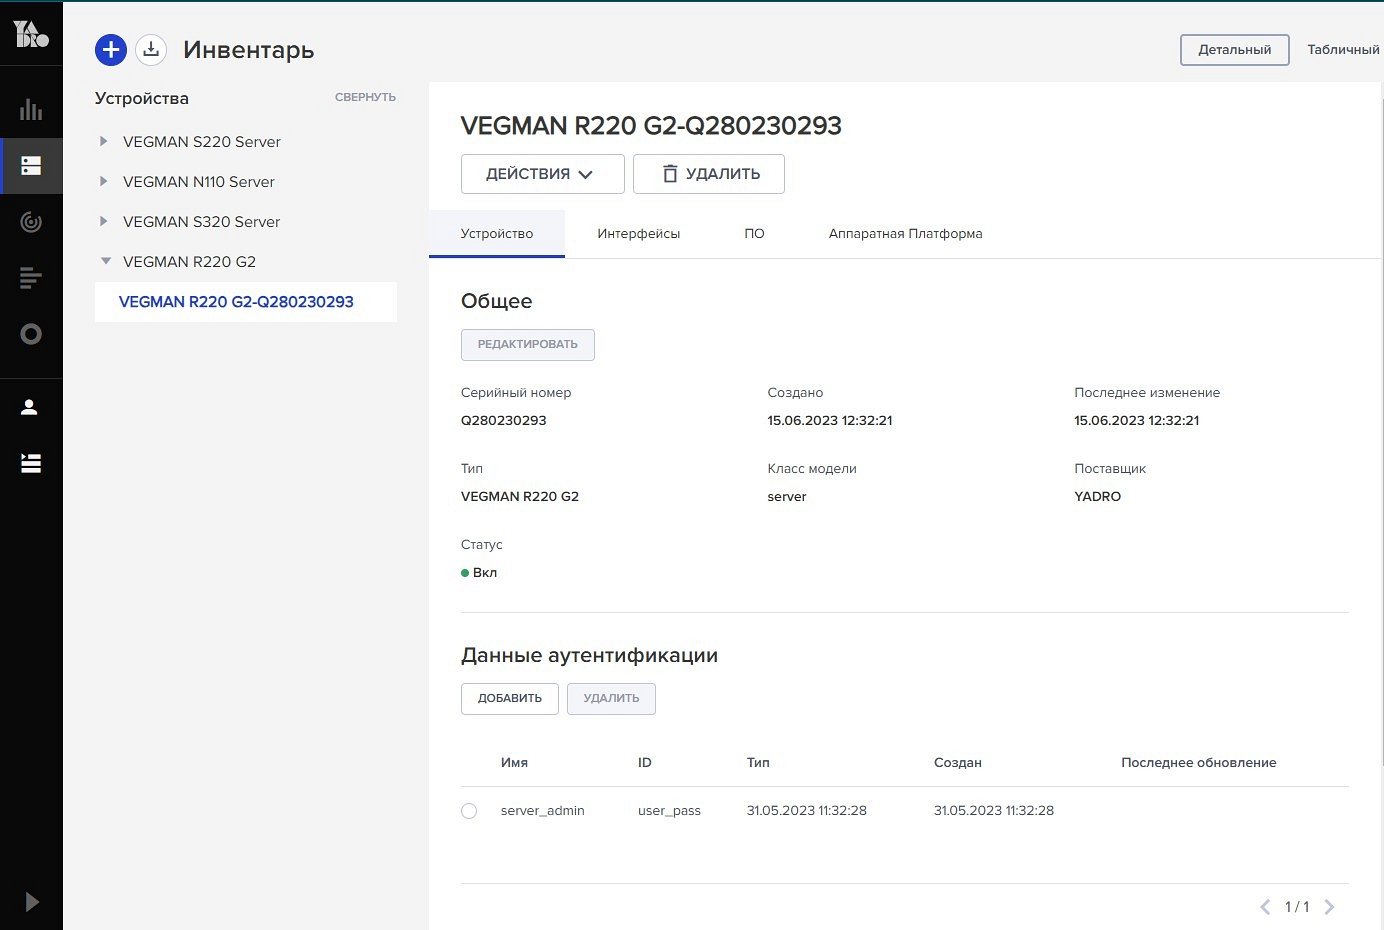This screenshot has width=1384, height=930.
Task: Click the СВЕРНУТЬ link
Action: point(365,98)
